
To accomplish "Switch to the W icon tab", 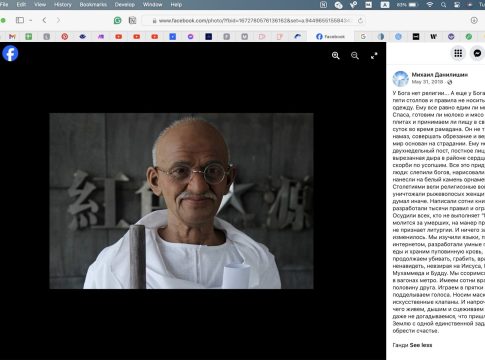I will [x=433, y=36].
